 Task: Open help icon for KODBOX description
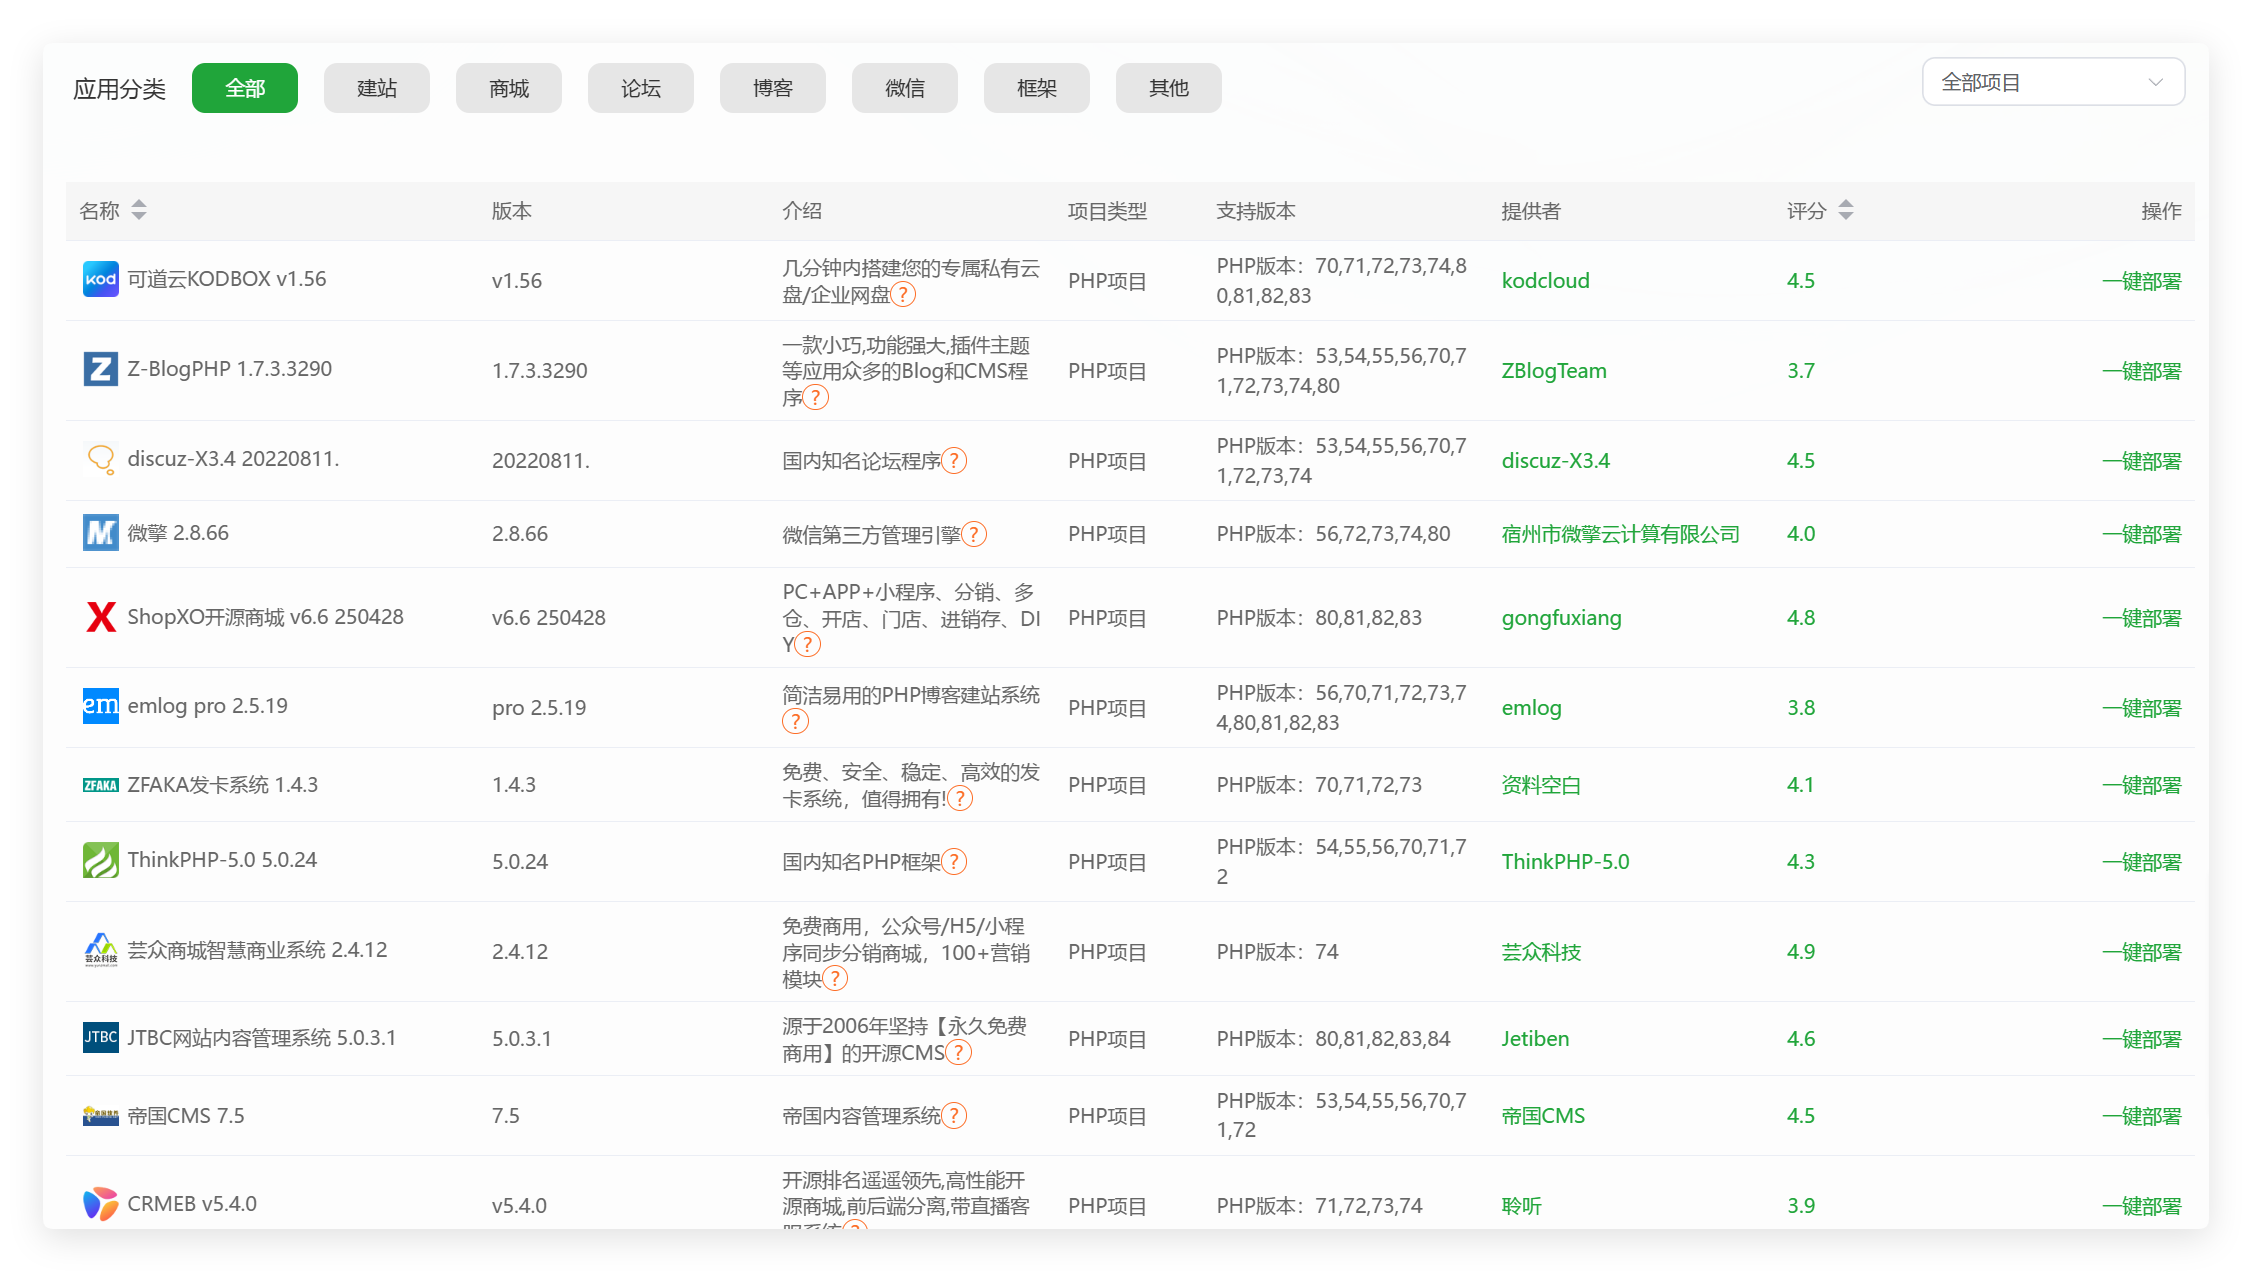click(903, 295)
